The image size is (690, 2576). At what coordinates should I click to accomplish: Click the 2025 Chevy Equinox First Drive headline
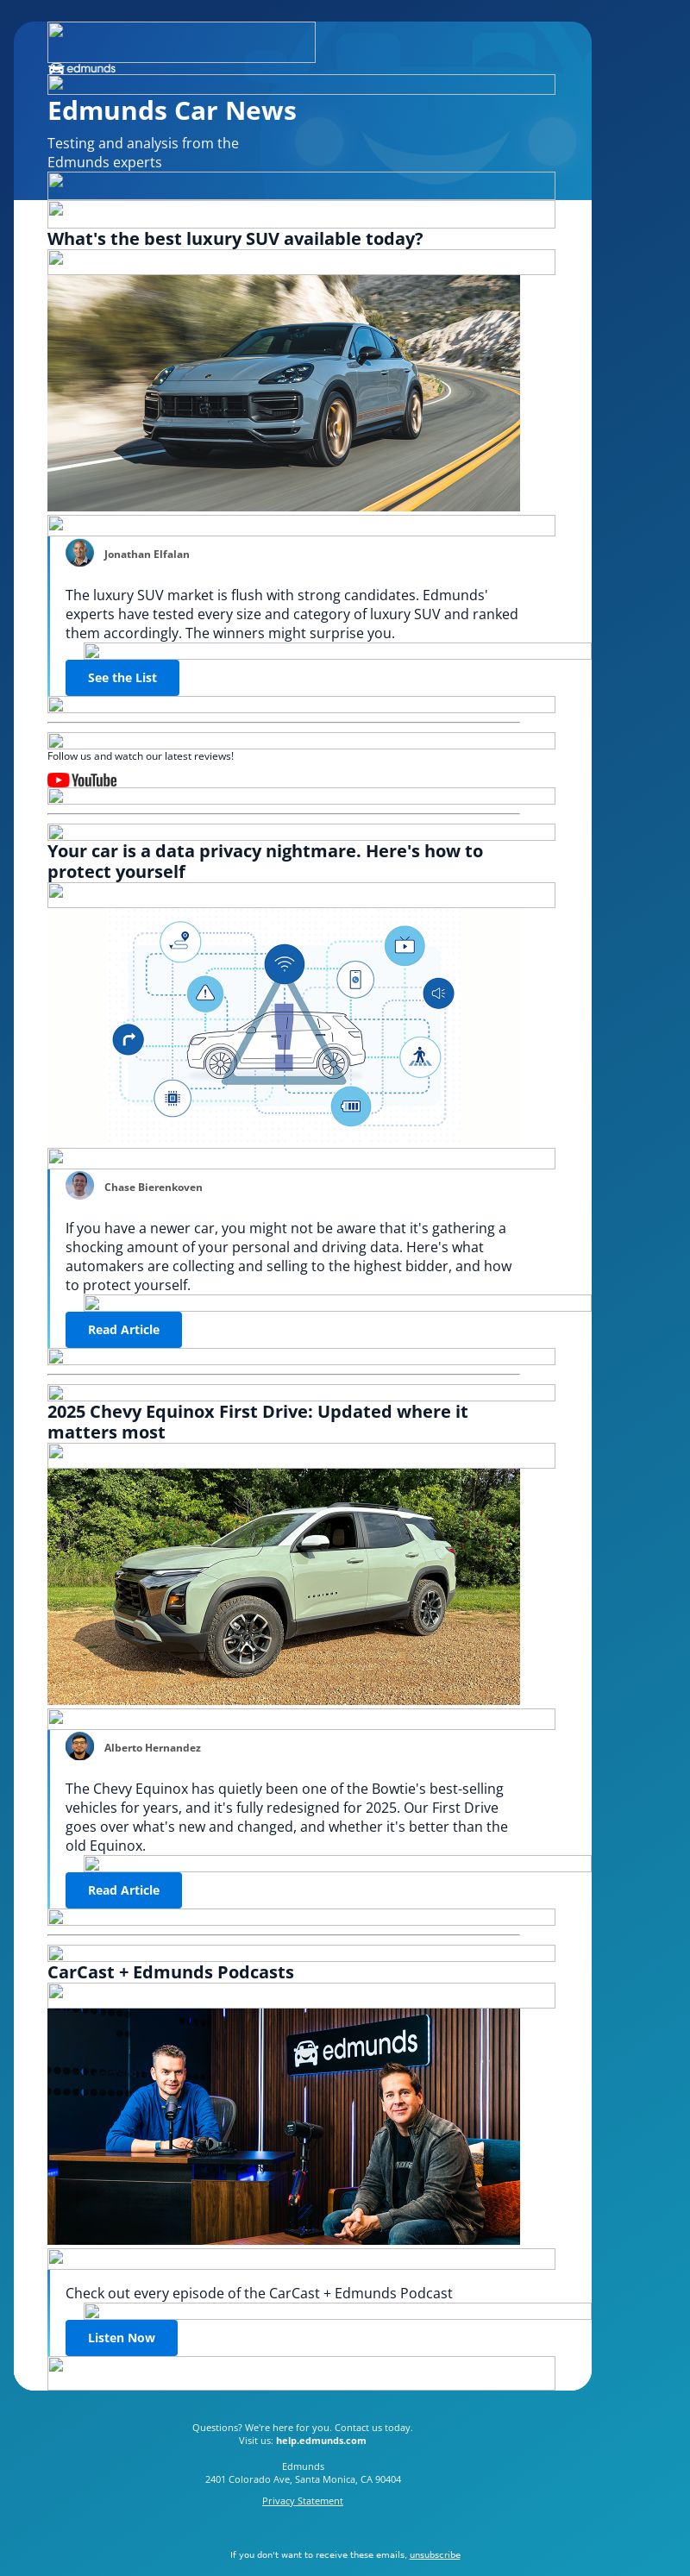257,1422
